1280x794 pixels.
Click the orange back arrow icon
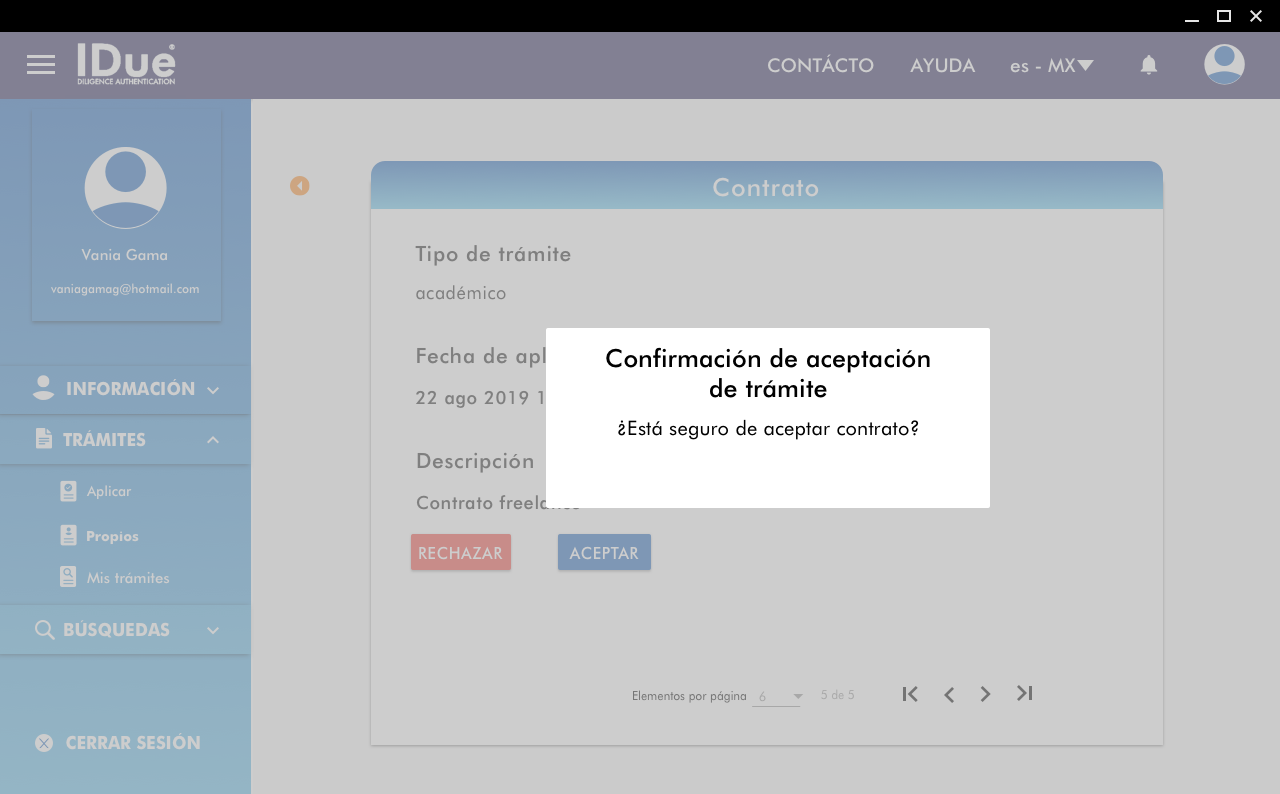(300, 186)
